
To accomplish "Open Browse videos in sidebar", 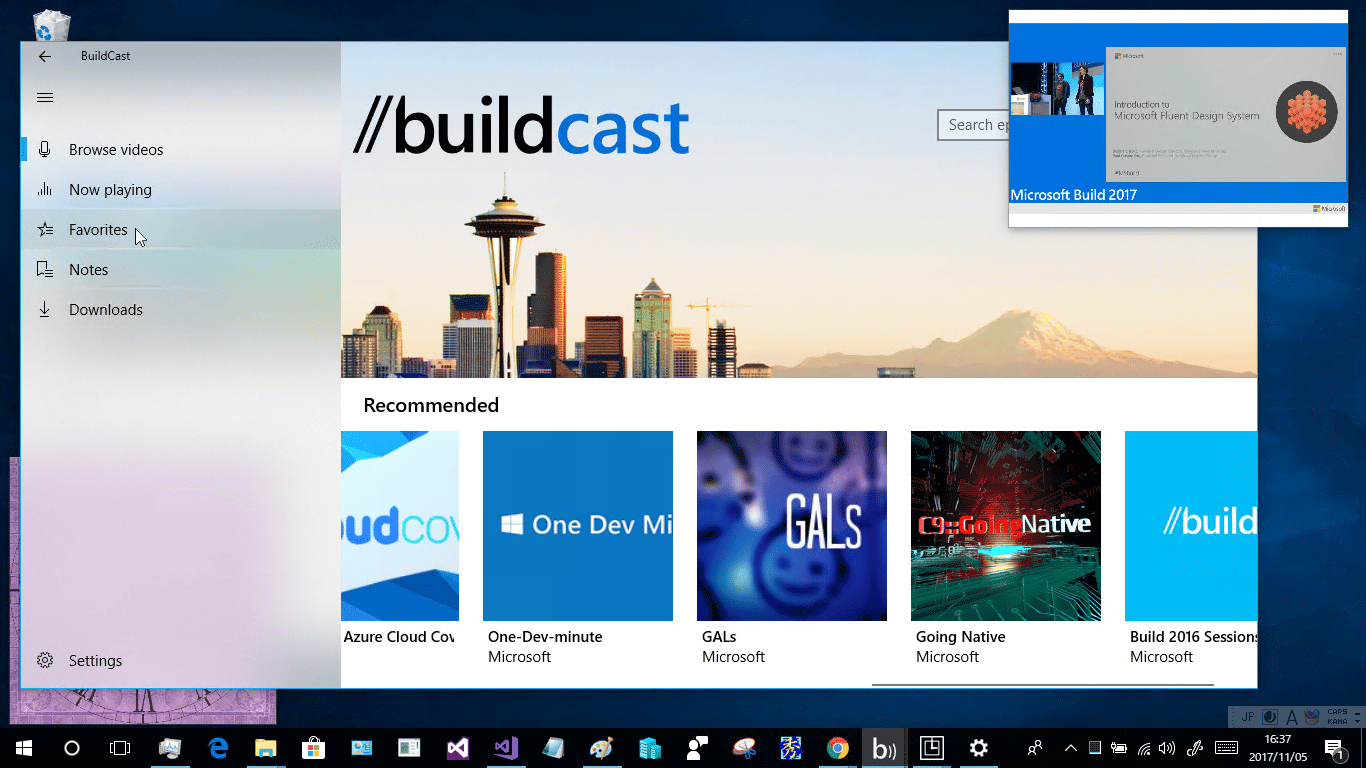I will point(180,150).
